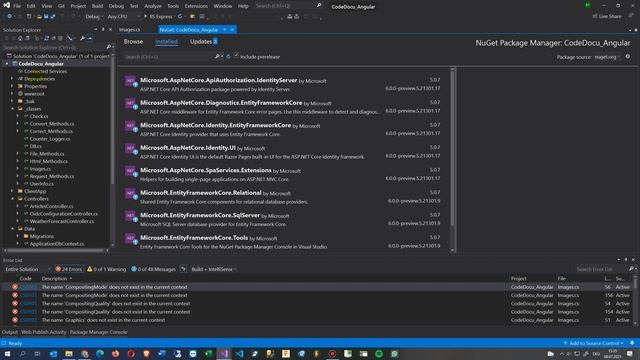Click the top-bar search magnifier icon
The width and height of the screenshot is (640, 360).
point(319,6)
